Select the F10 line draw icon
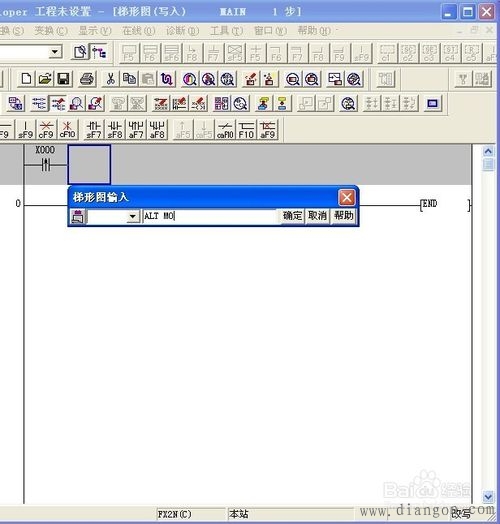 tap(246, 130)
